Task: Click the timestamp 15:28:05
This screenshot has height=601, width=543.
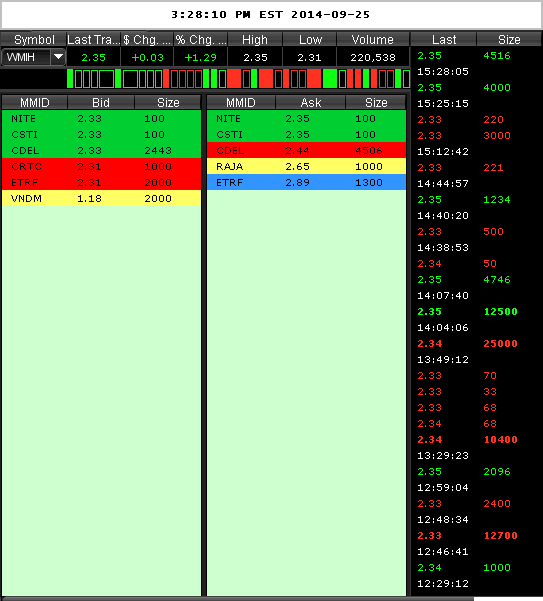Action: pos(443,72)
